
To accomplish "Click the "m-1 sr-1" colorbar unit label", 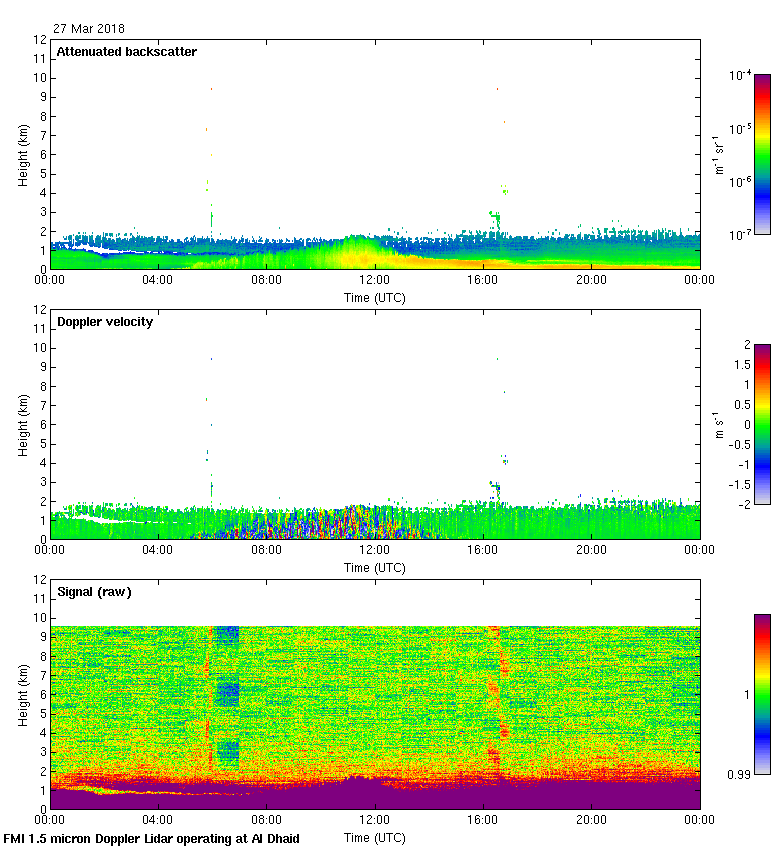I will pyautogui.click(x=718, y=154).
